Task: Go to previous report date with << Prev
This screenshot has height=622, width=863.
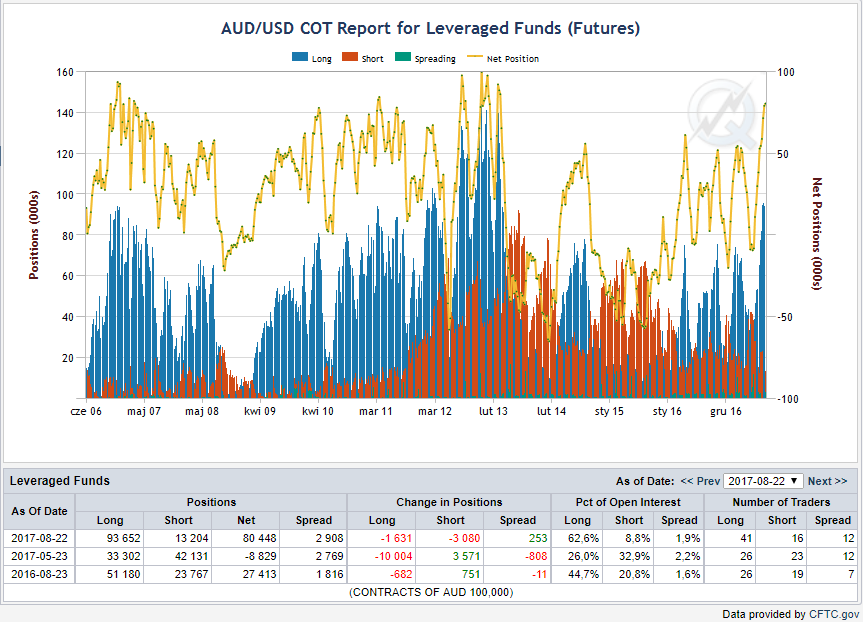Action: [700, 481]
